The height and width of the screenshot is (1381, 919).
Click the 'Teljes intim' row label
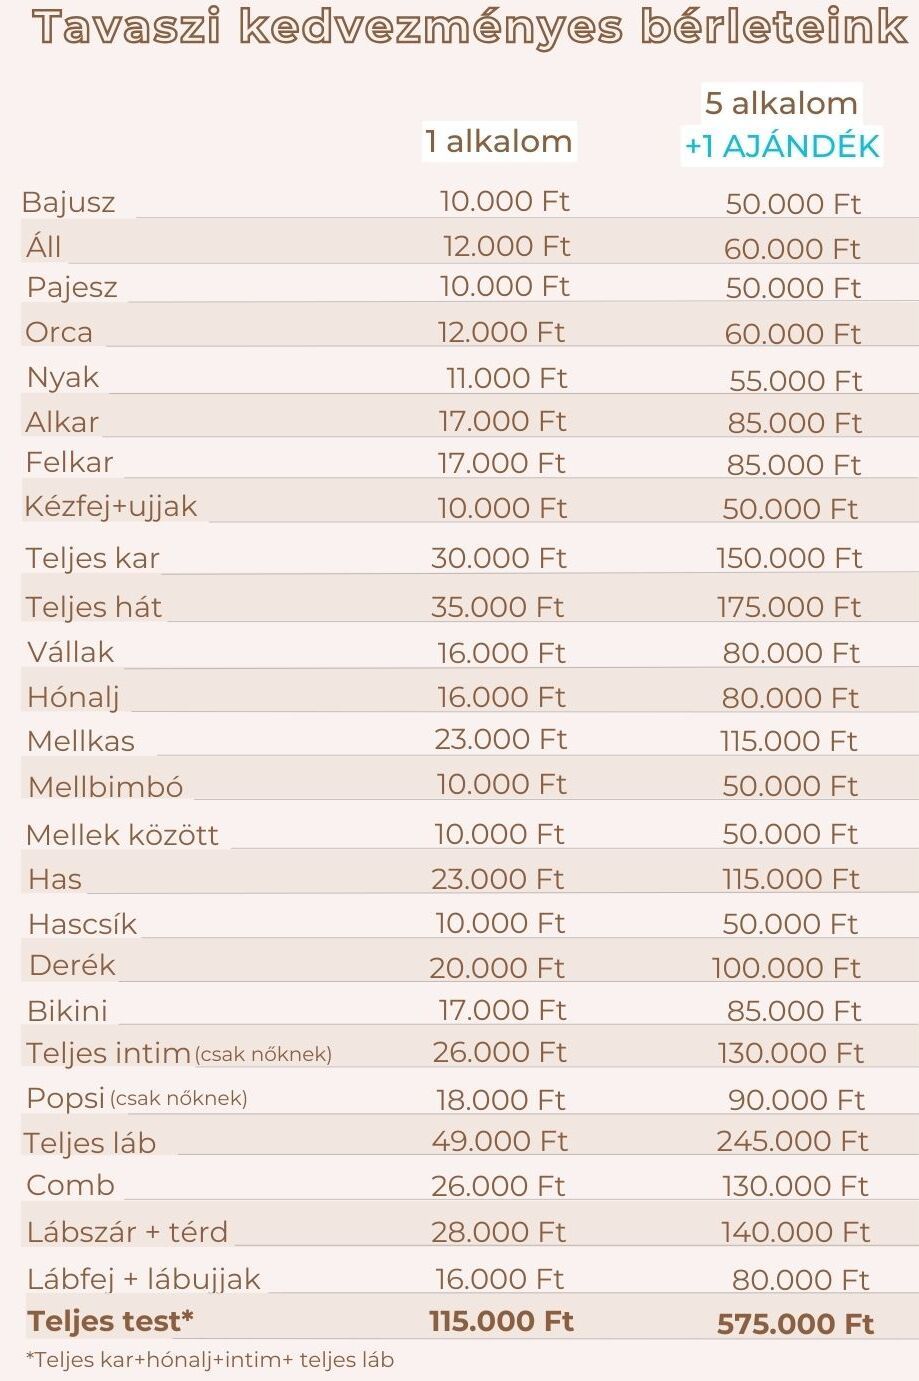108,1053
